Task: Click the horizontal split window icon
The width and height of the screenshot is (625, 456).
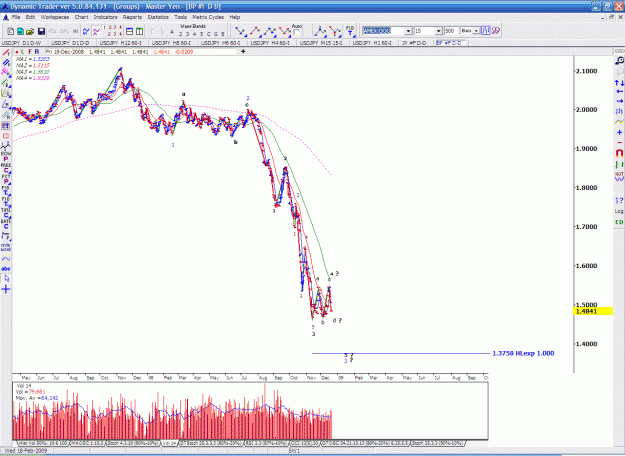Action: (130, 31)
